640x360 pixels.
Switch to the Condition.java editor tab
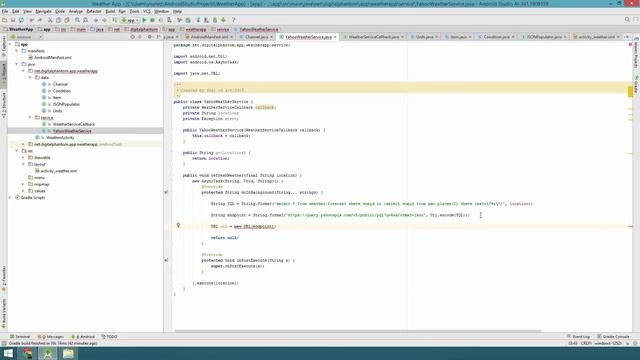click(x=496, y=37)
